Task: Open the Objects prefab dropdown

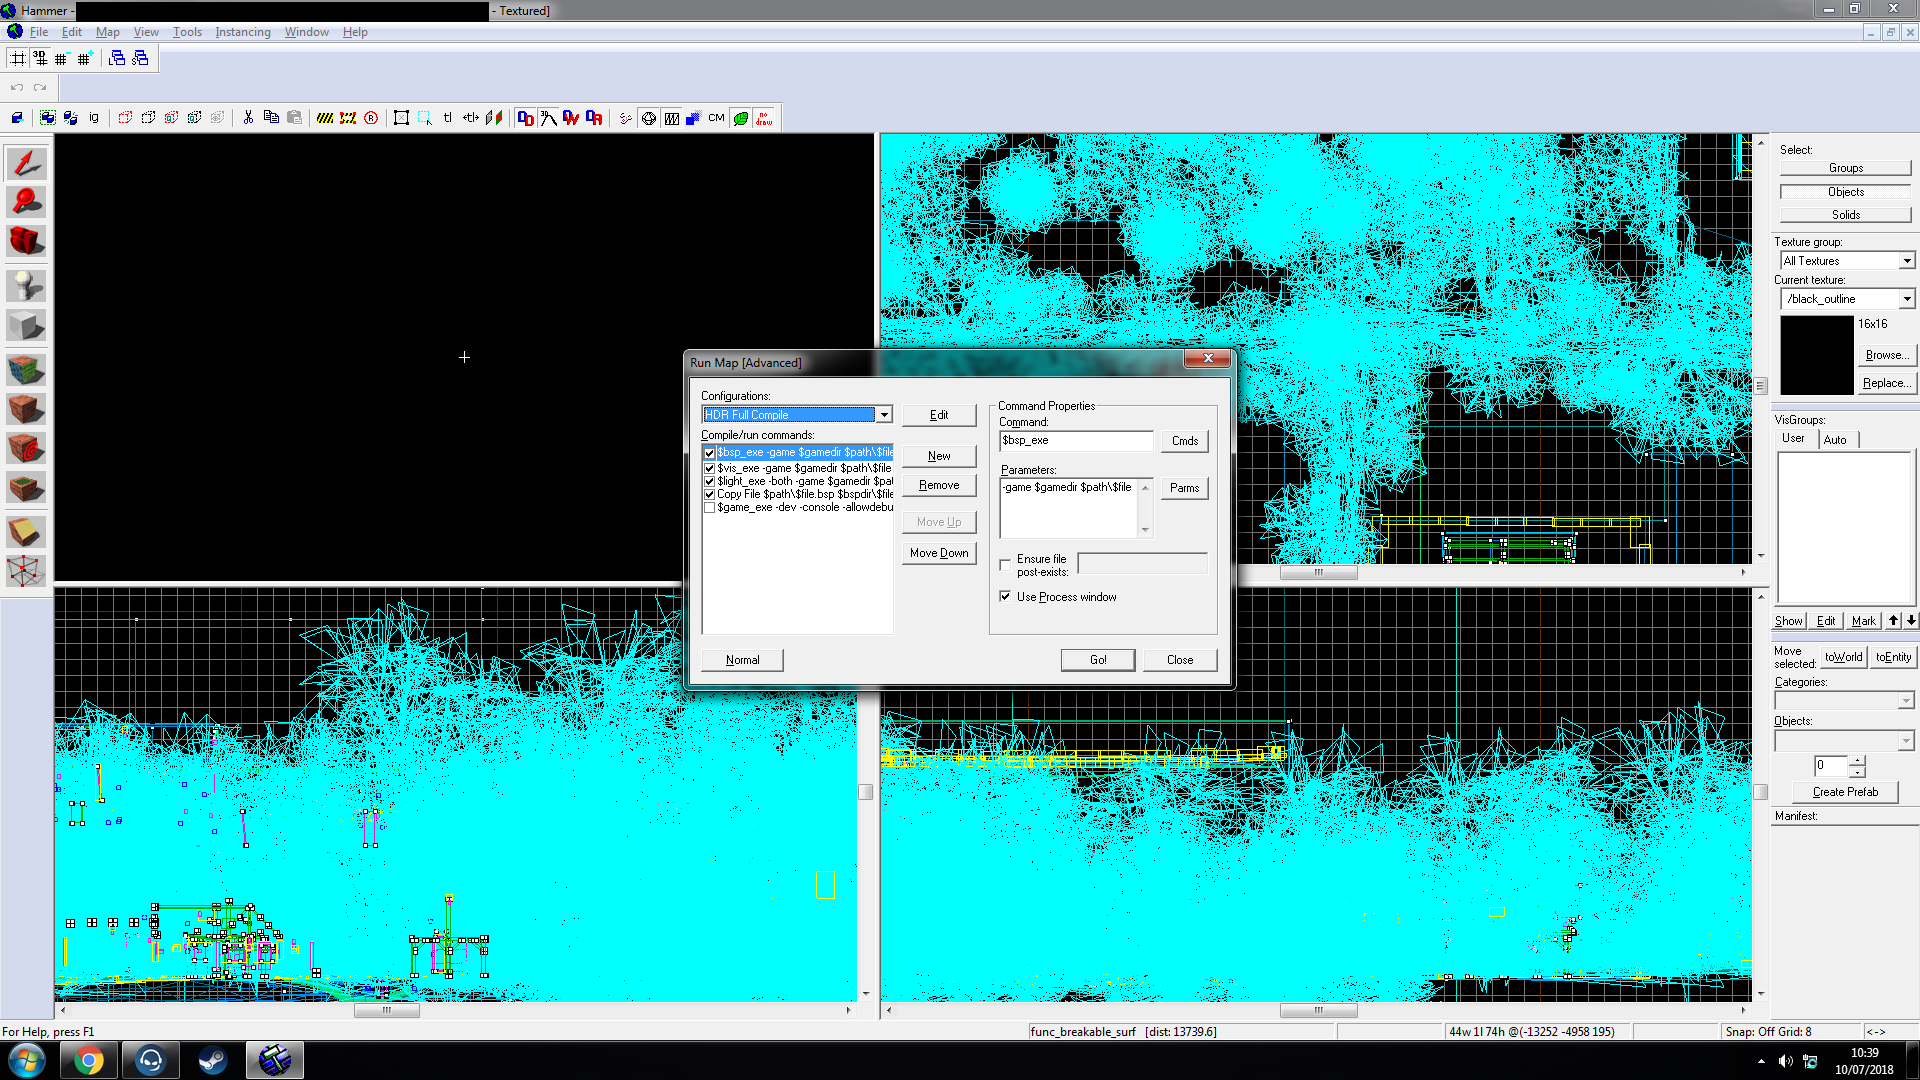Action: point(1906,741)
